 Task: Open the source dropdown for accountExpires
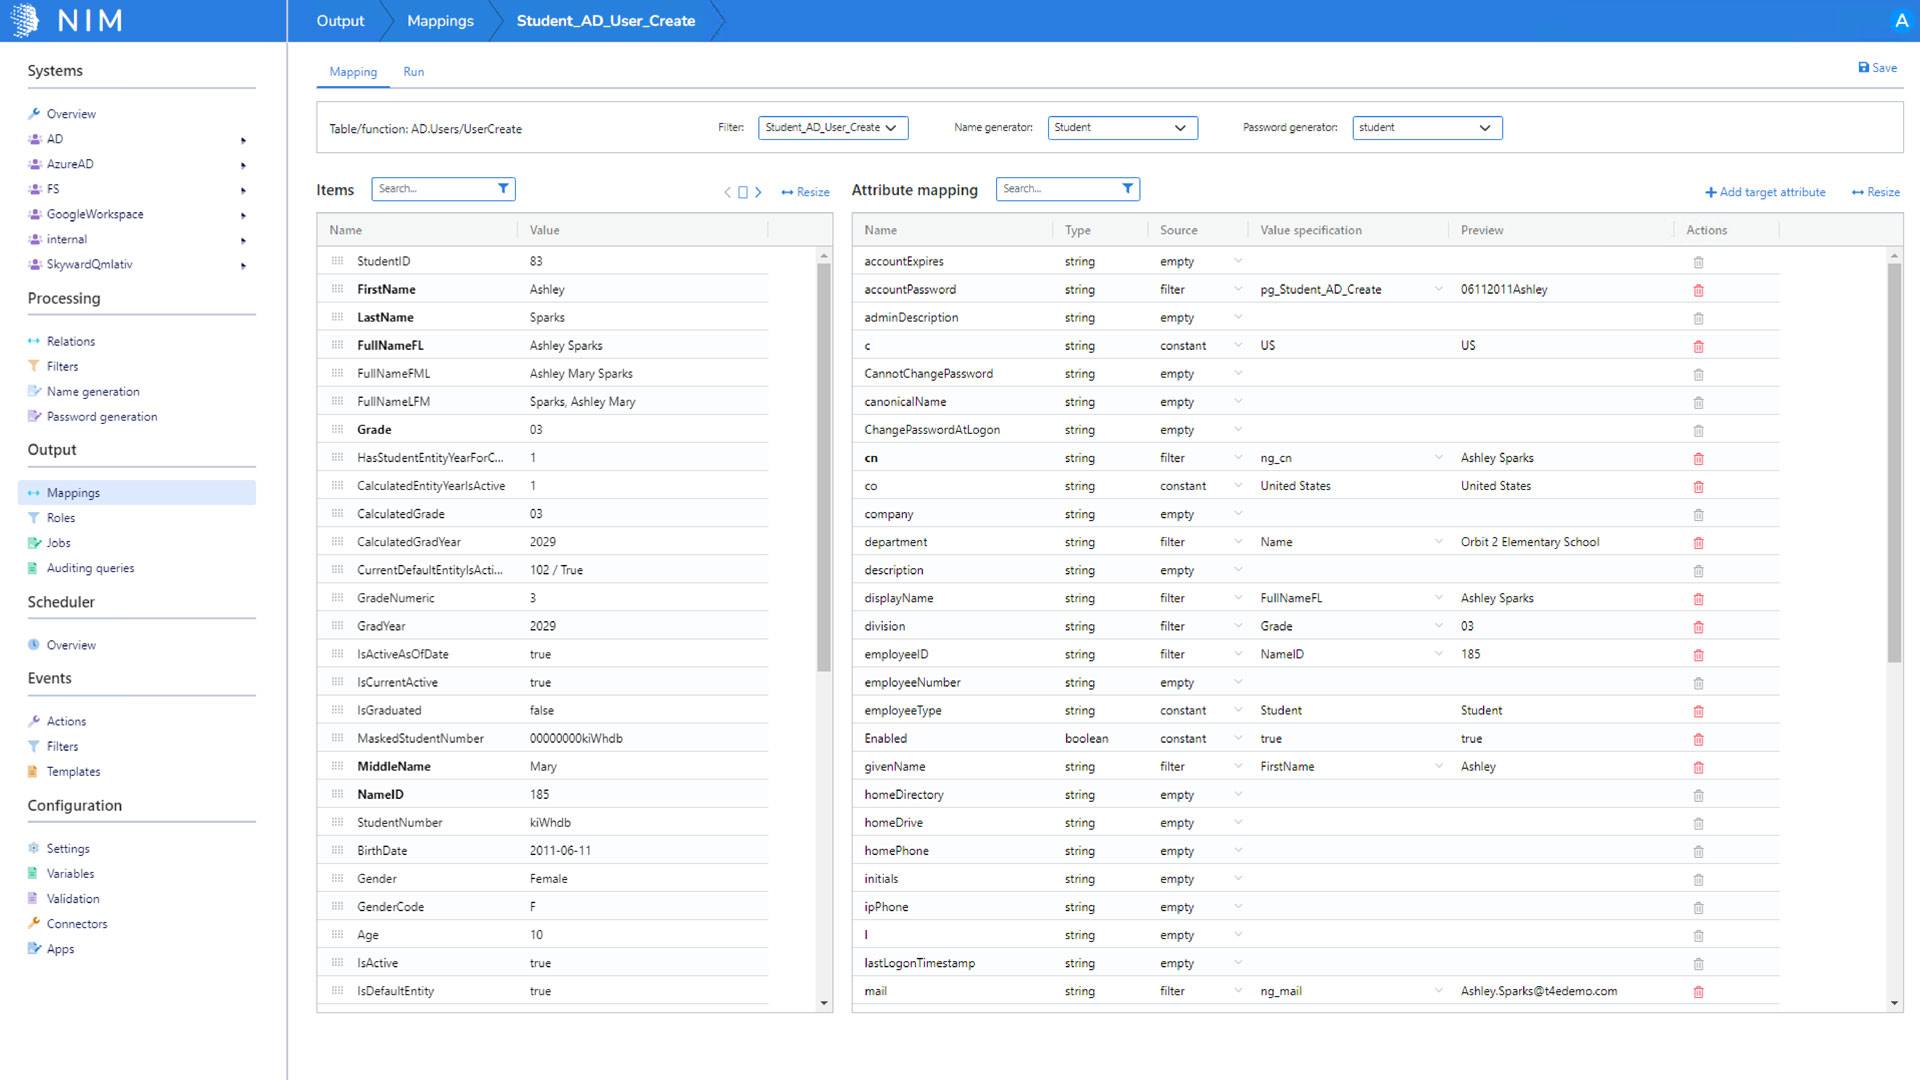coord(1238,261)
